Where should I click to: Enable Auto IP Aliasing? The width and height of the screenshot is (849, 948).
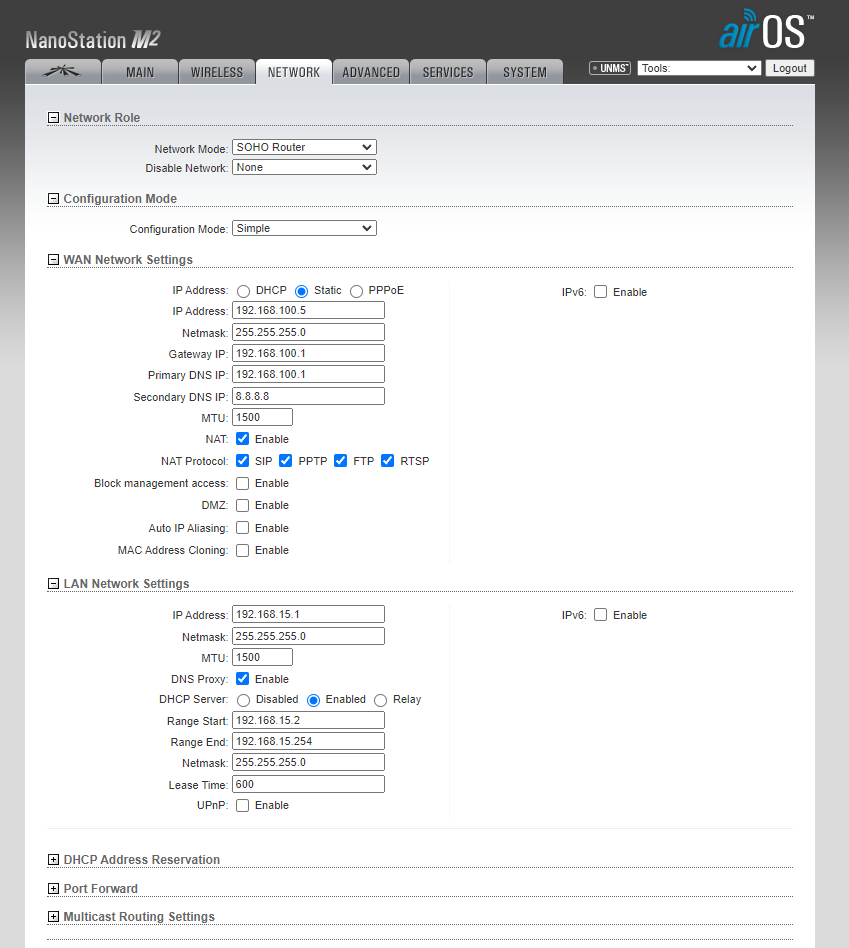tap(242, 528)
